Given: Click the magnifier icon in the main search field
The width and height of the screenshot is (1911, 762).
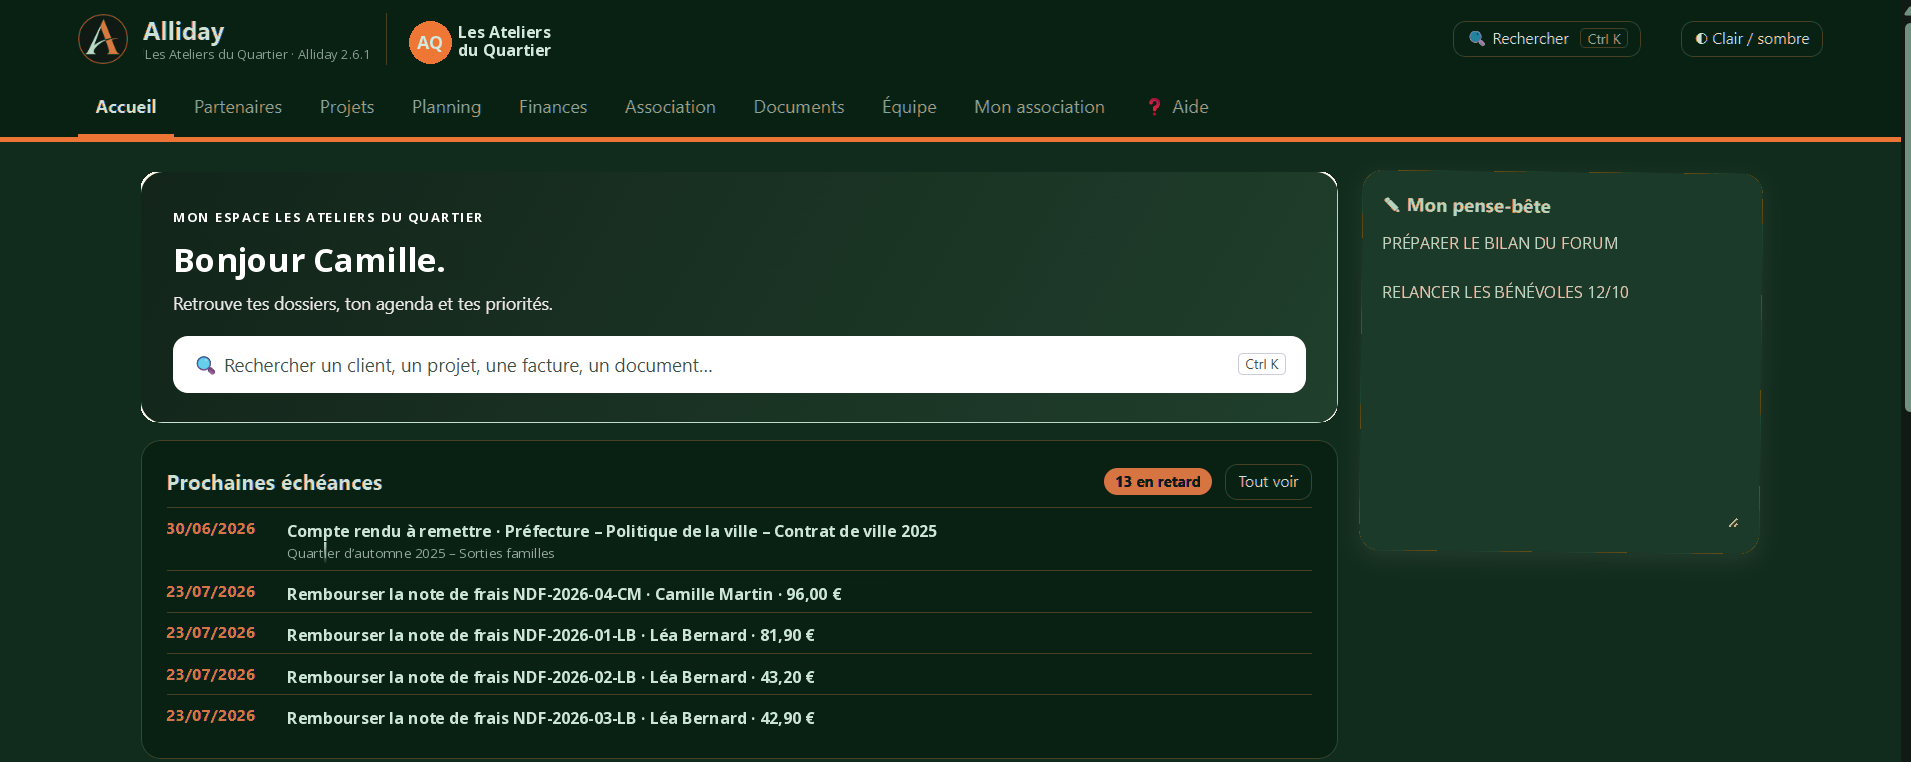Looking at the screenshot, I should click(x=206, y=365).
